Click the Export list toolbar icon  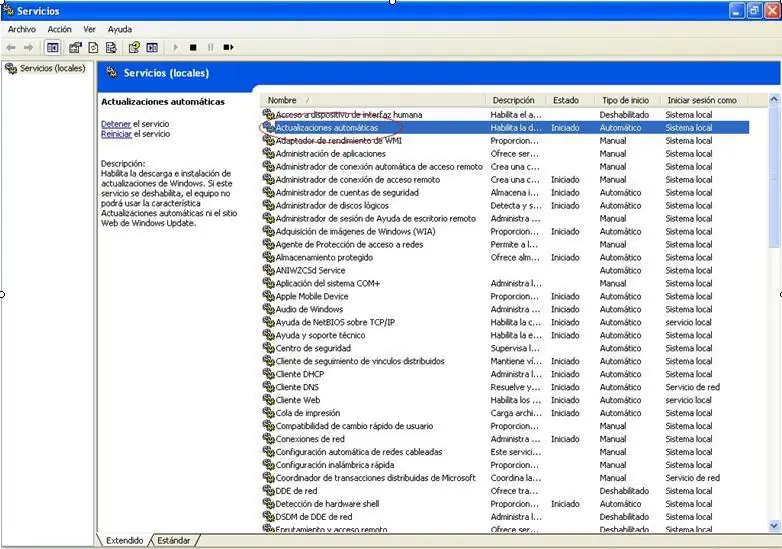point(111,47)
